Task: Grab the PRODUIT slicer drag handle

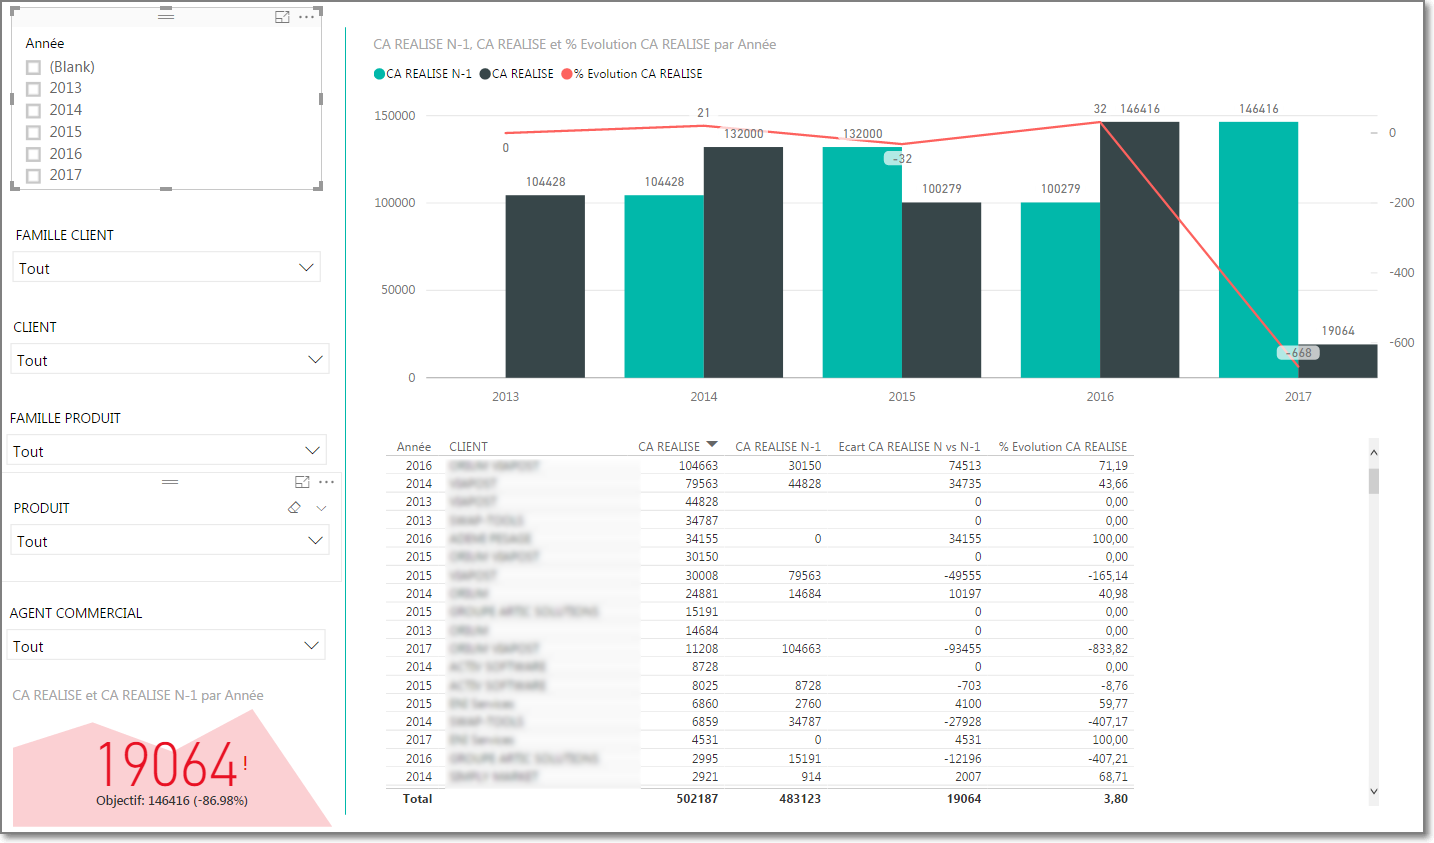Action: point(170,482)
